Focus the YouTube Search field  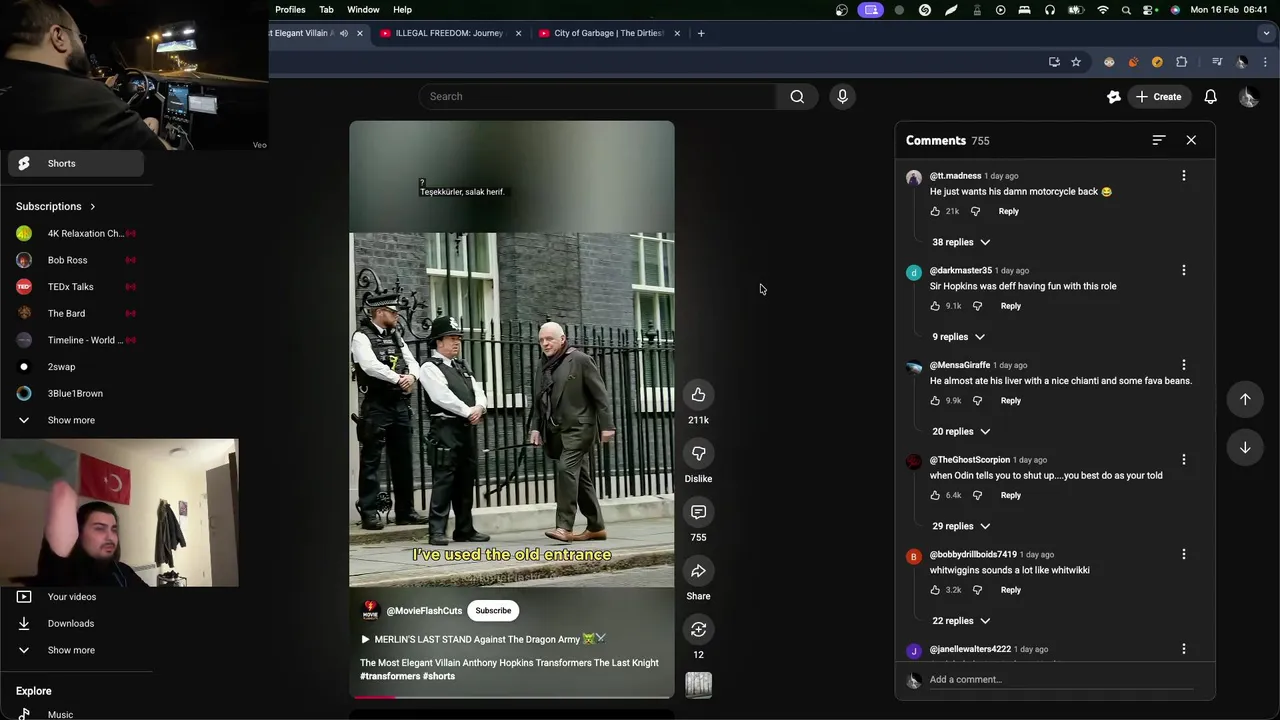[597, 97]
